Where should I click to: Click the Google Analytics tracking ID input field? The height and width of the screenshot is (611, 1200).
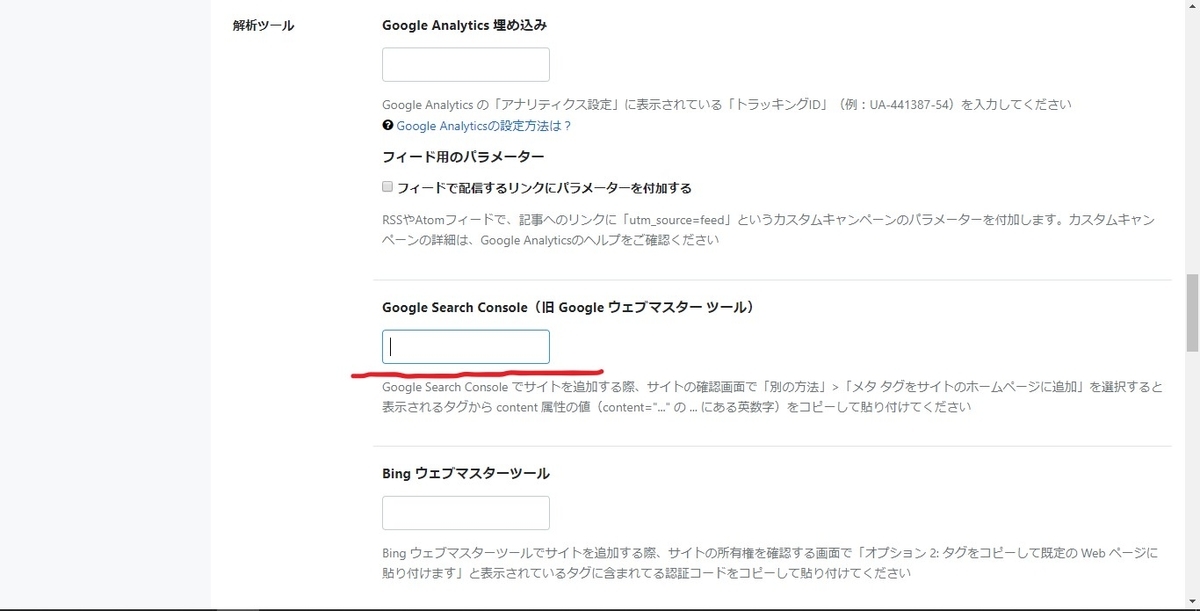tap(466, 65)
